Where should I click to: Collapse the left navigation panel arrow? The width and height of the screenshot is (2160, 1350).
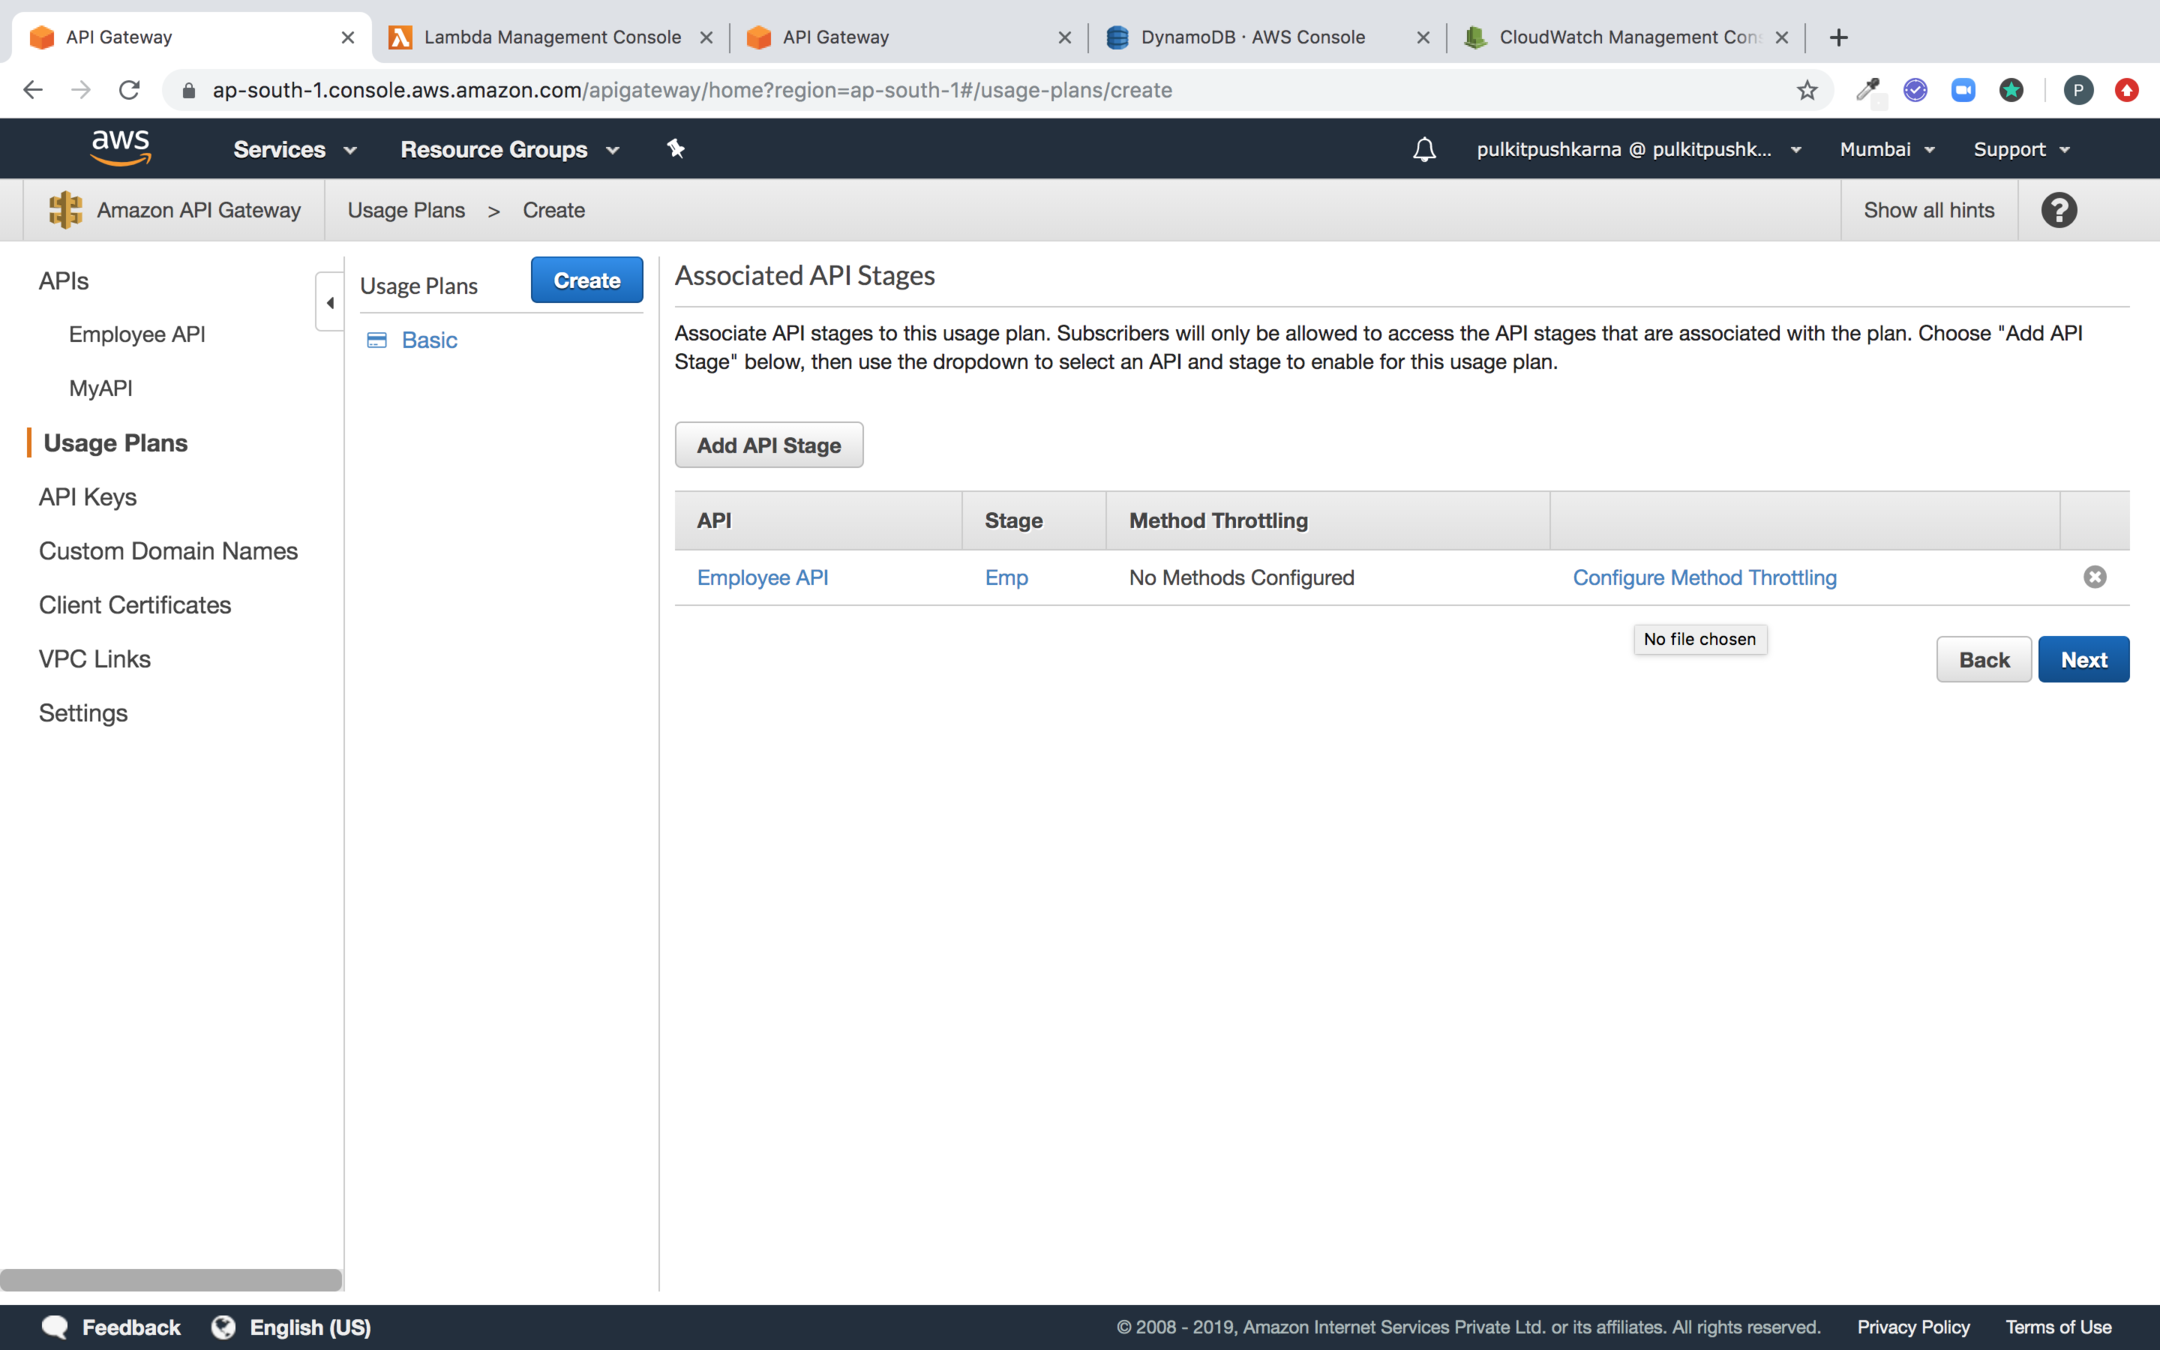click(329, 302)
